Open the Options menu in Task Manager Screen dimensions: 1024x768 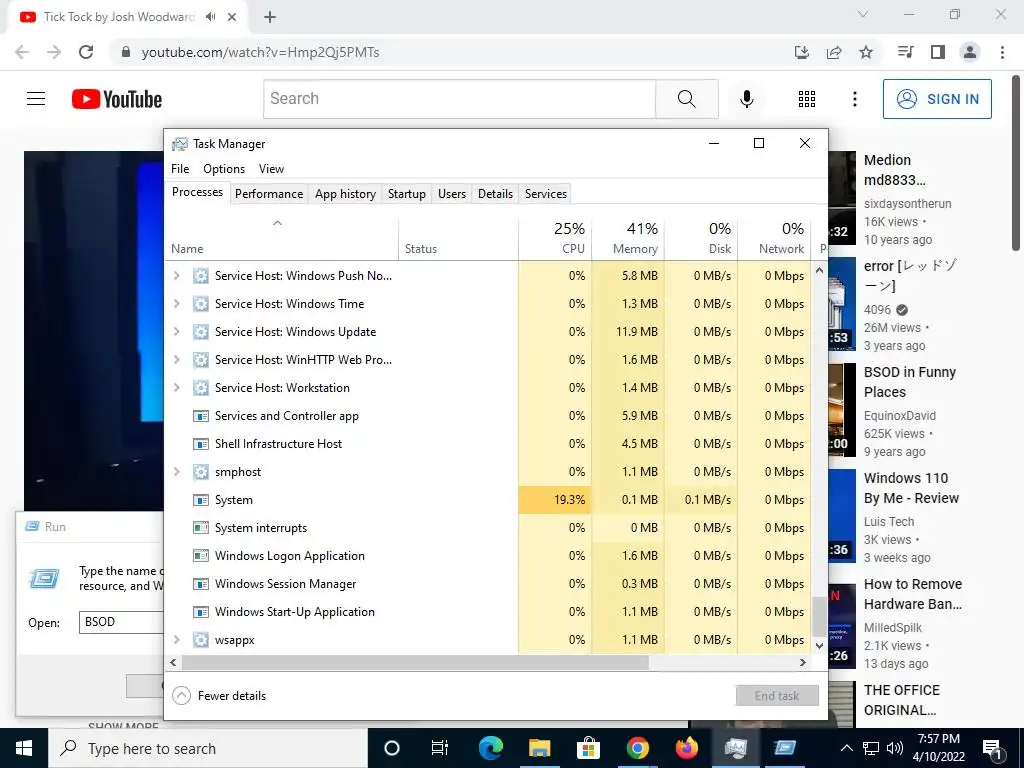click(224, 168)
